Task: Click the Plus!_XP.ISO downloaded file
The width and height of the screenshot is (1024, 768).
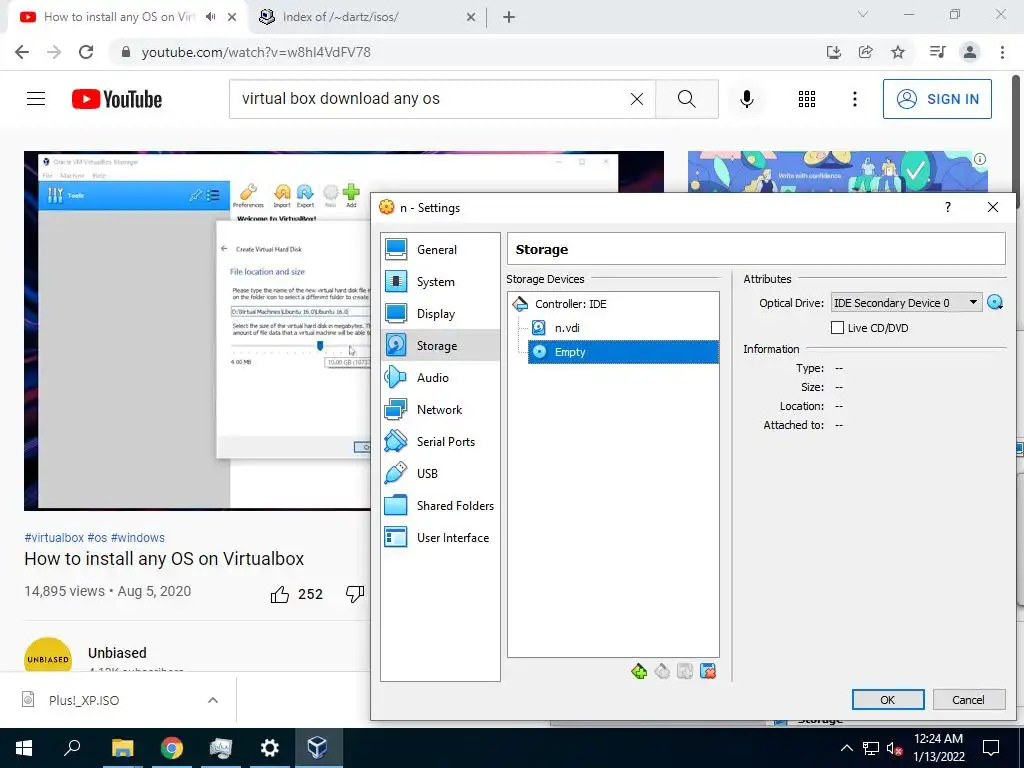Action: tap(84, 700)
